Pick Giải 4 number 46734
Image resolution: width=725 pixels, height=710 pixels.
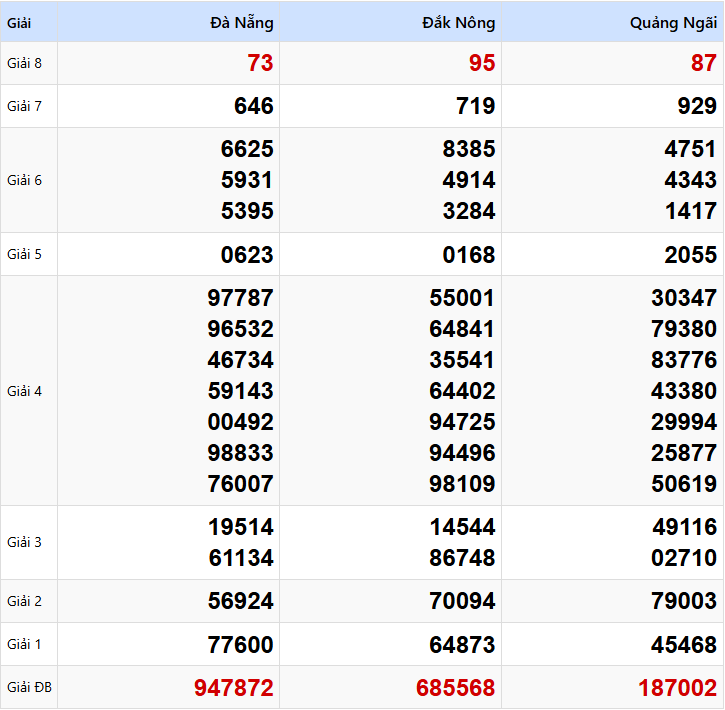click(240, 360)
